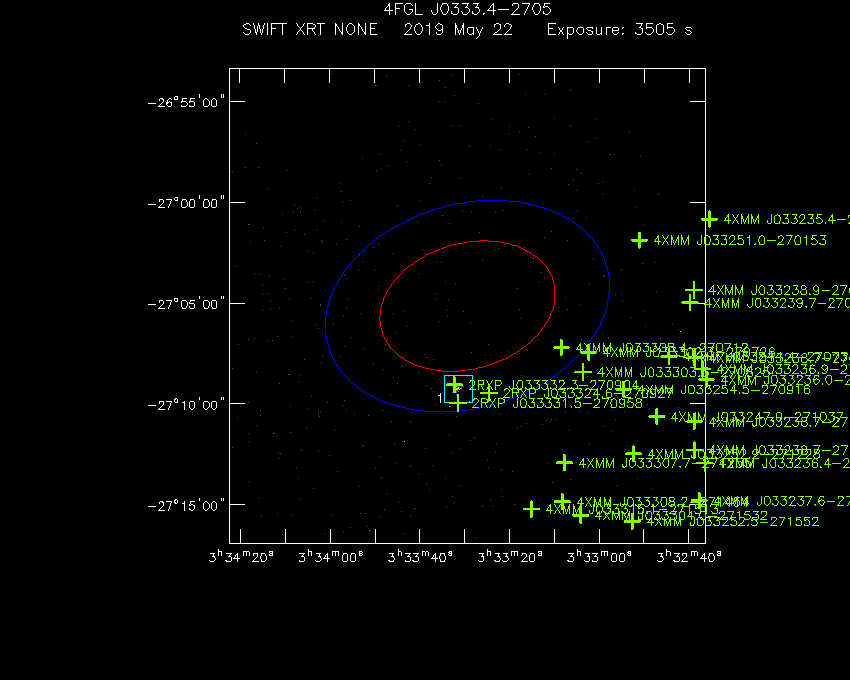Click the 4XMM J033254.5-270916 source label
The image size is (850, 680).
[x=724, y=390]
